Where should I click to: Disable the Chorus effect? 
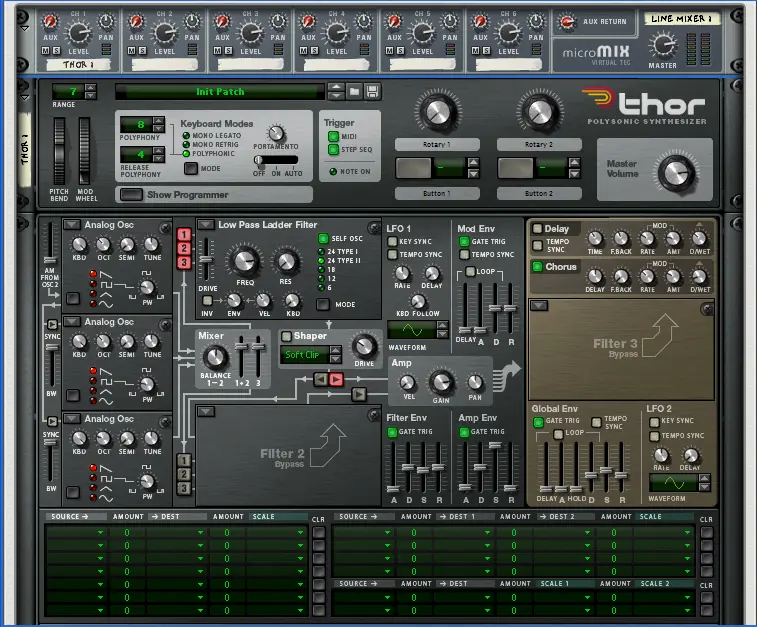[x=537, y=266]
